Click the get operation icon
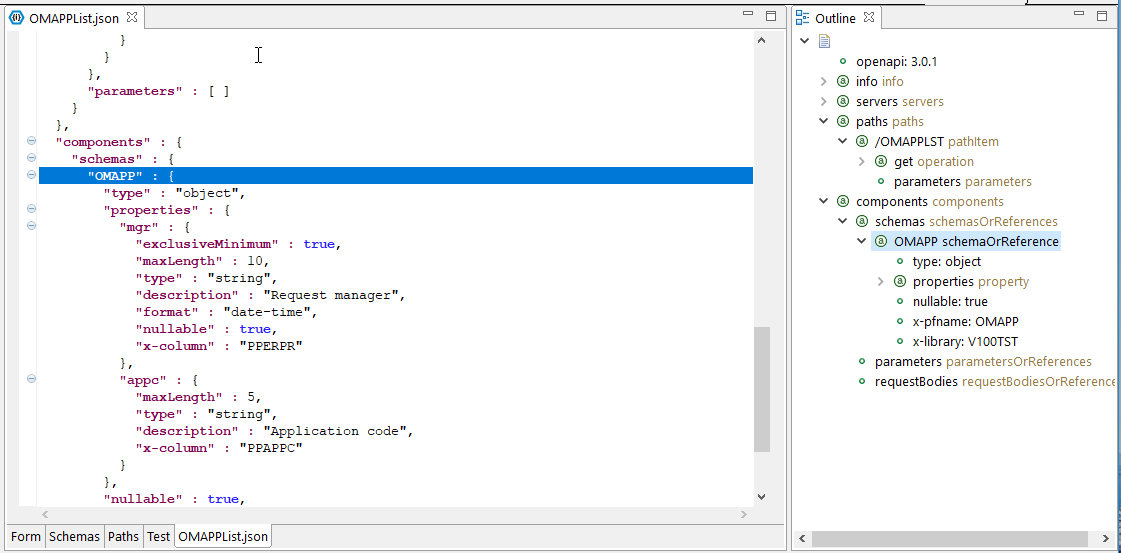 click(x=881, y=161)
